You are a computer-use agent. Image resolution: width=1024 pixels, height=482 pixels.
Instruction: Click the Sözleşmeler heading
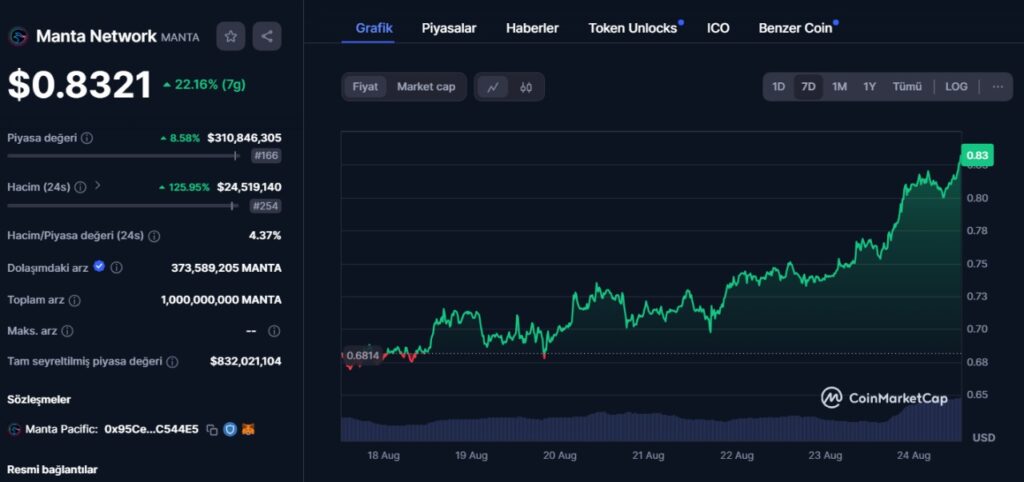pyautogui.click(x=39, y=399)
